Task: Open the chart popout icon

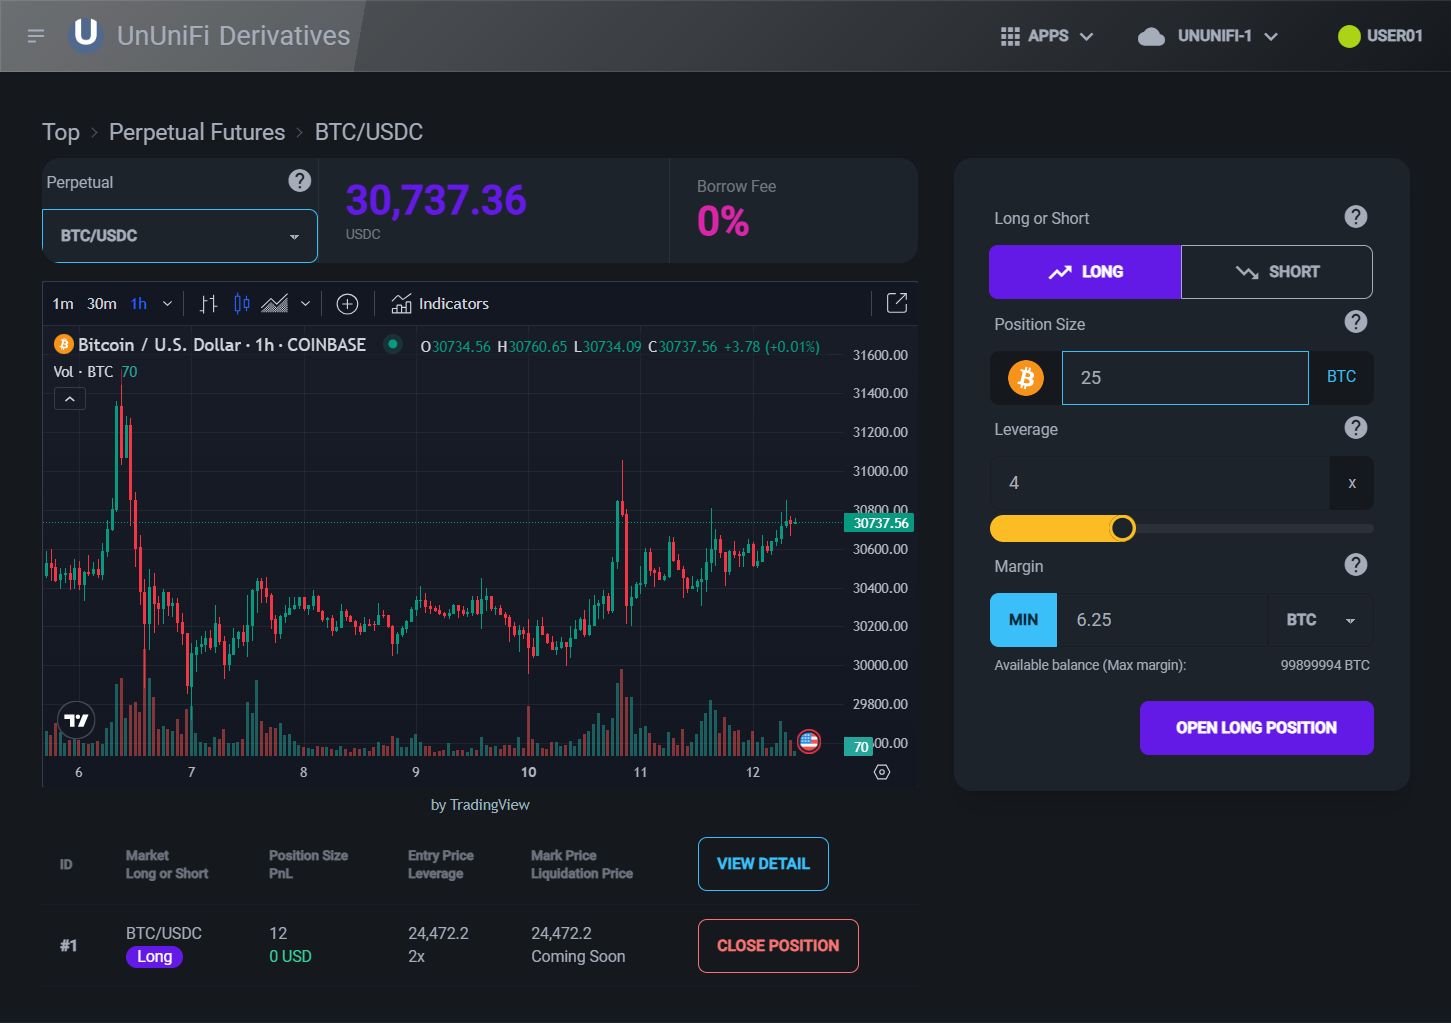Action: [x=897, y=303]
